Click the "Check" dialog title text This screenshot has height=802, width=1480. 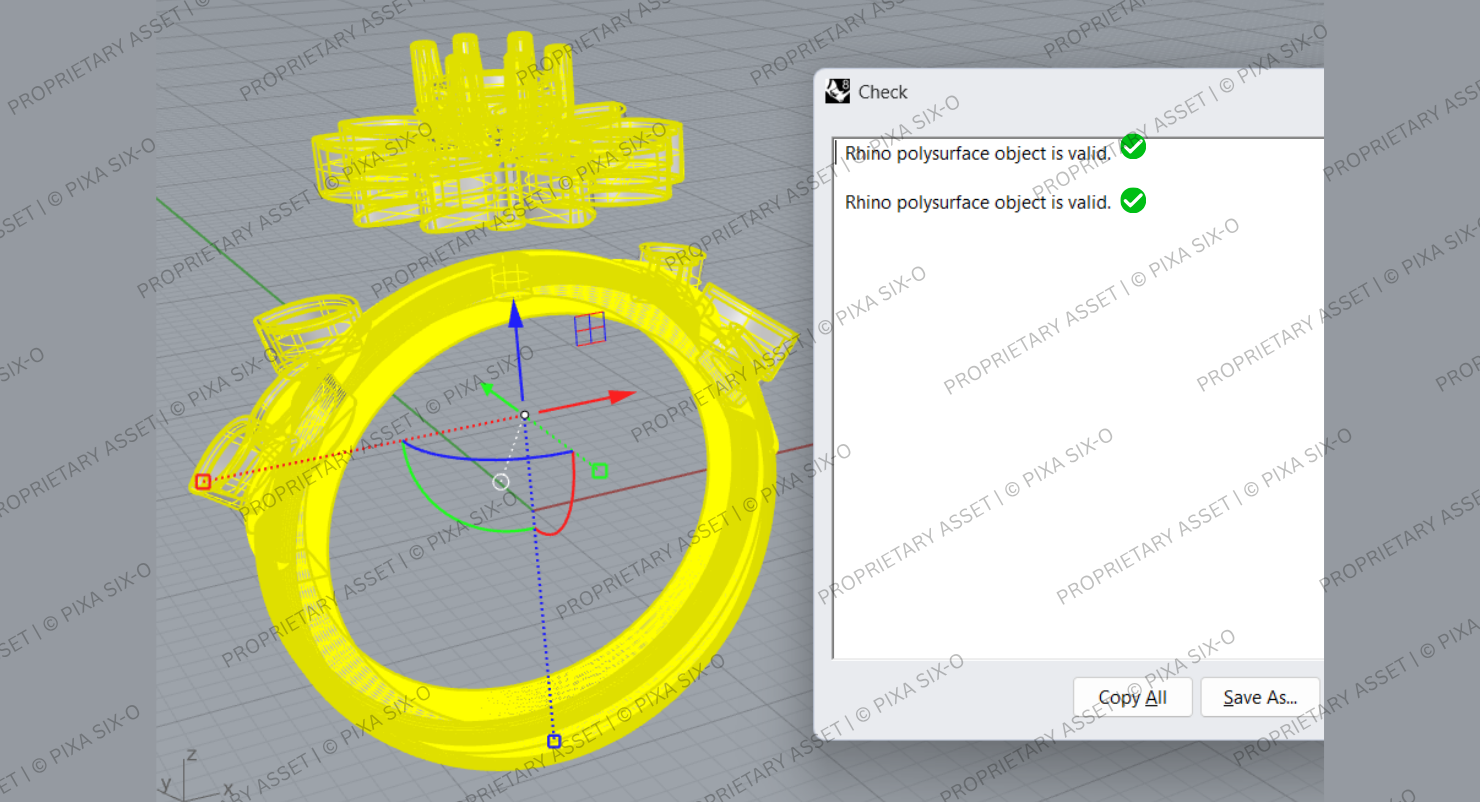click(x=883, y=92)
